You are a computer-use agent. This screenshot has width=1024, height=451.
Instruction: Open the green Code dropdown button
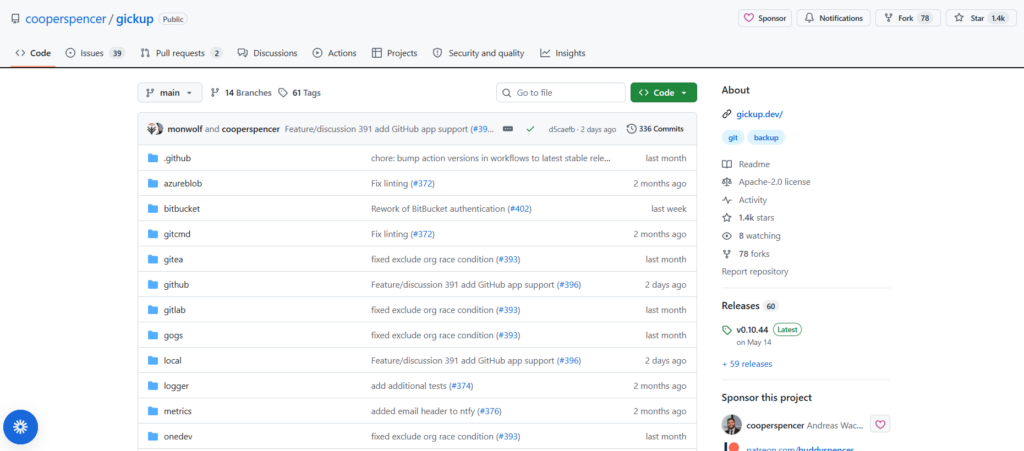[x=664, y=93]
